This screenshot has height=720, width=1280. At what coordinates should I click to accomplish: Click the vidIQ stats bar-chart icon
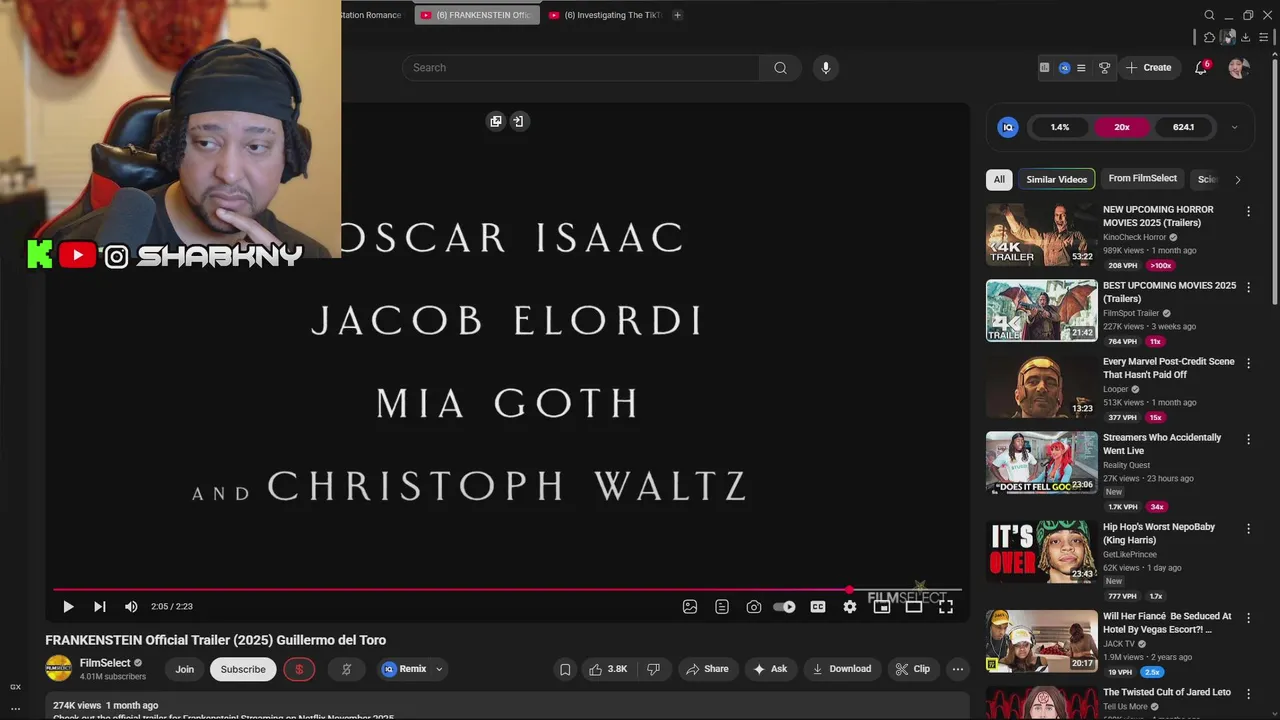click(1045, 68)
